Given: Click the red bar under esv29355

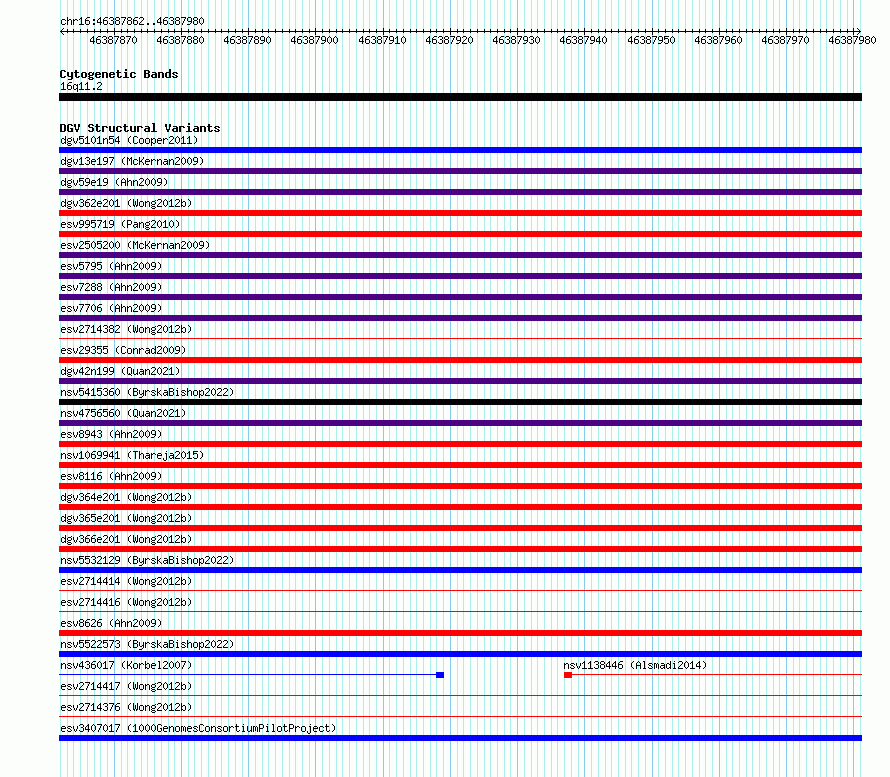Looking at the screenshot, I should pyautogui.click(x=460, y=360).
